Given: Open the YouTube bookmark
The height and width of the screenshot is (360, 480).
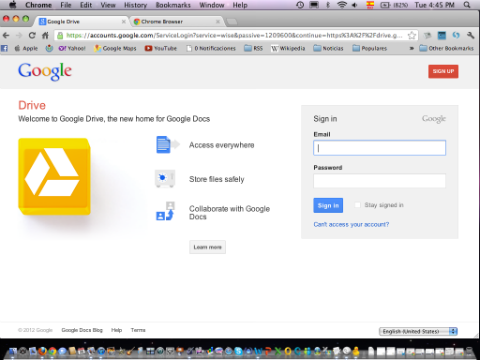Looking at the screenshot, I should pos(161,48).
